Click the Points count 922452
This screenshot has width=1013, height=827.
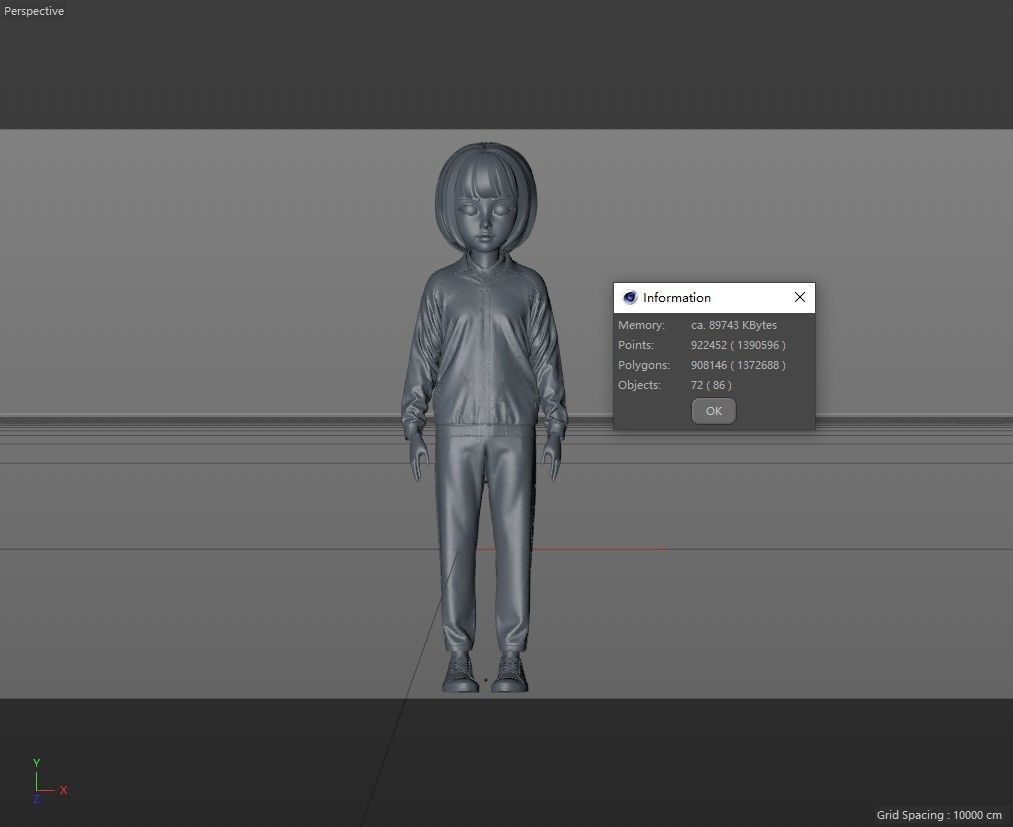[710, 344]
